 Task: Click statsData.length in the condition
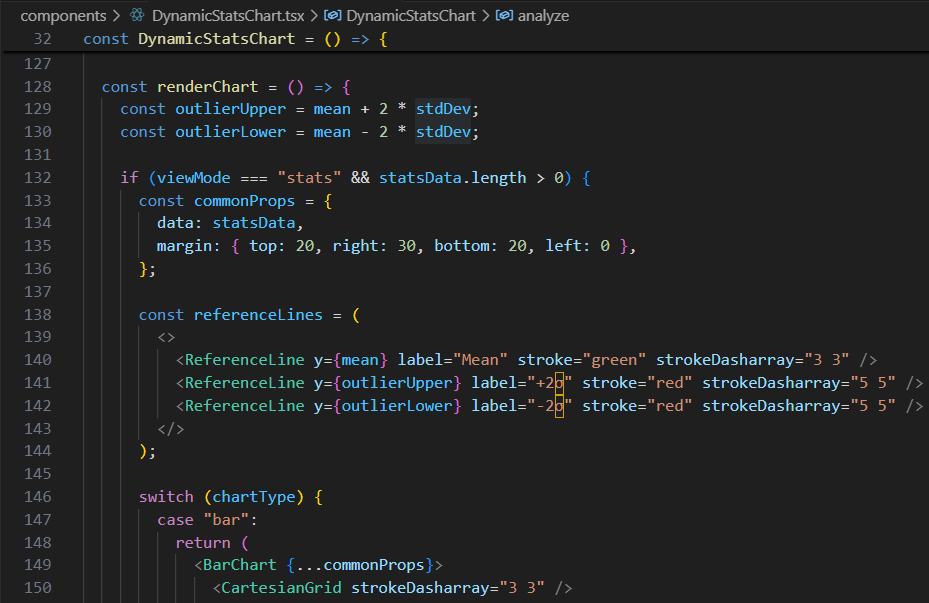click(x=453, y=178)
